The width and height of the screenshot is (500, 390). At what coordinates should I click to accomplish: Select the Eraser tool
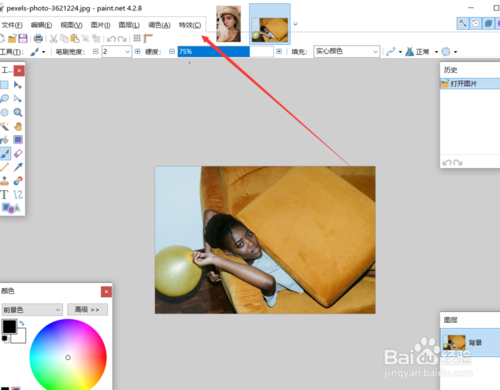(18, 153)
